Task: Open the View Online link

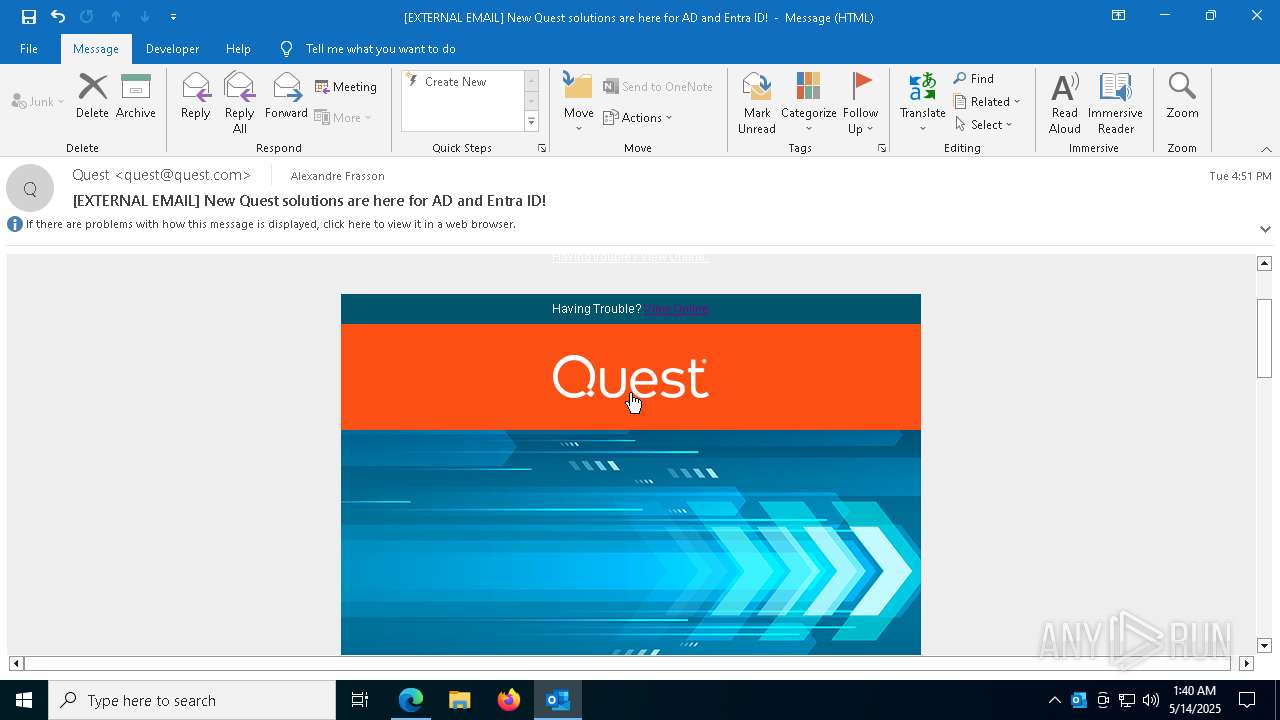Action: [677, 309]
